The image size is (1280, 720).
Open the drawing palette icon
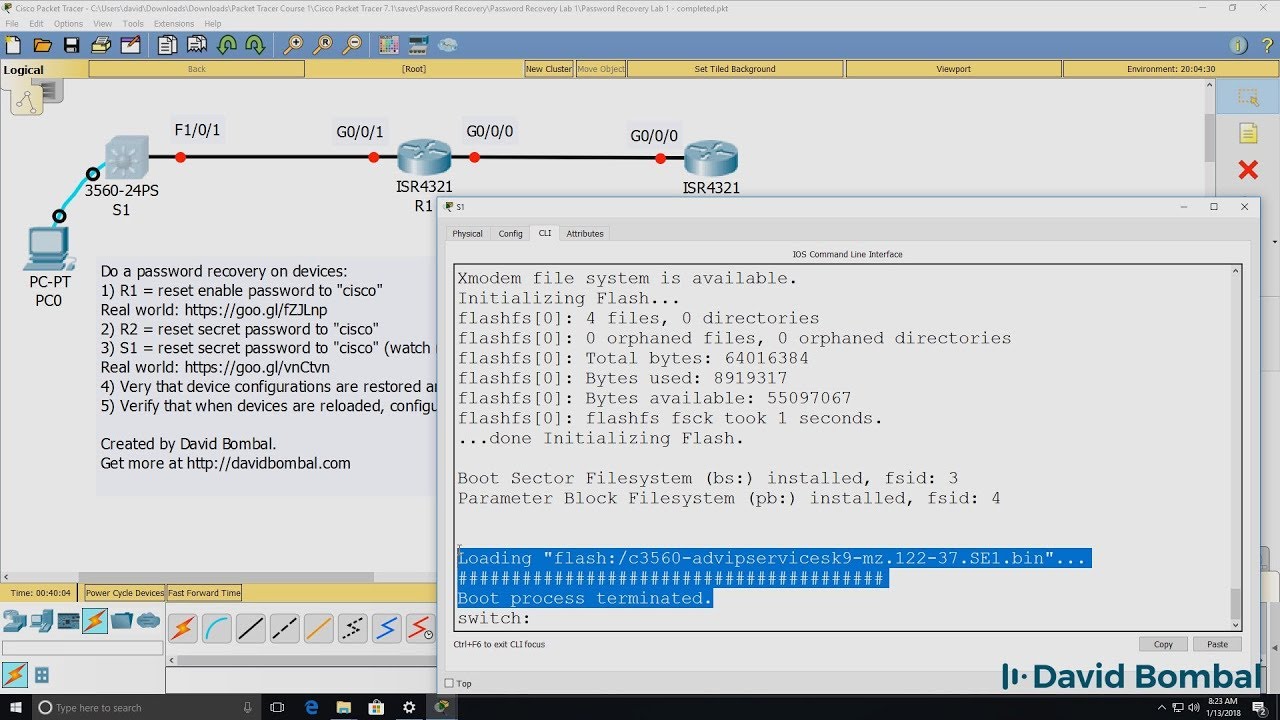point(389,45)
